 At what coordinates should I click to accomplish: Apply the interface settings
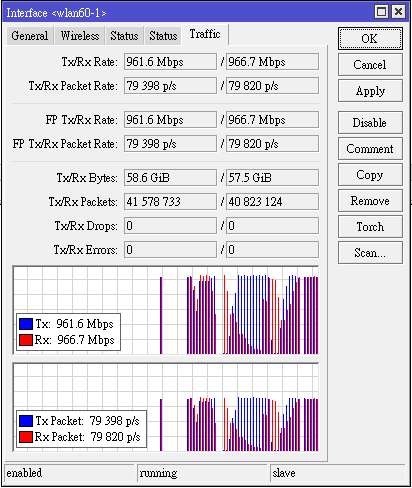[x=370, y=91]
